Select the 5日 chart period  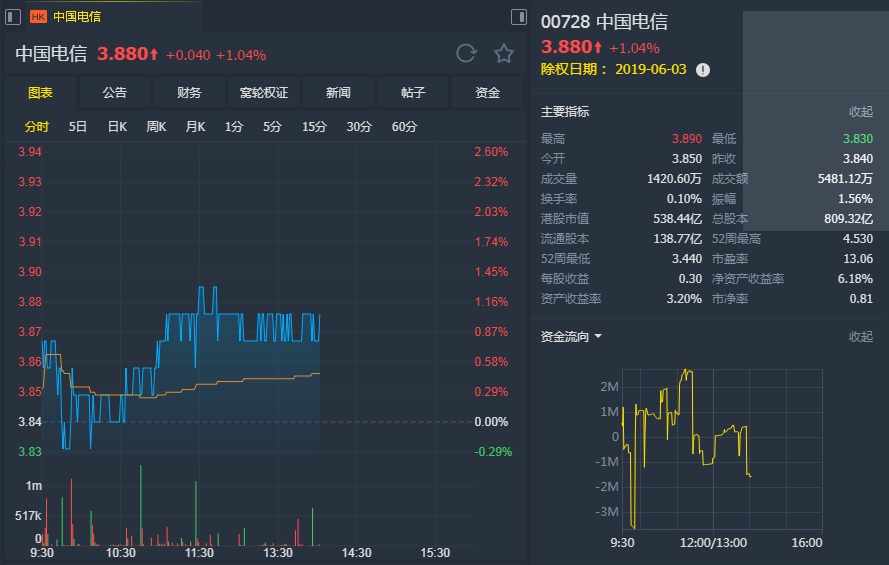coord(78,127)
